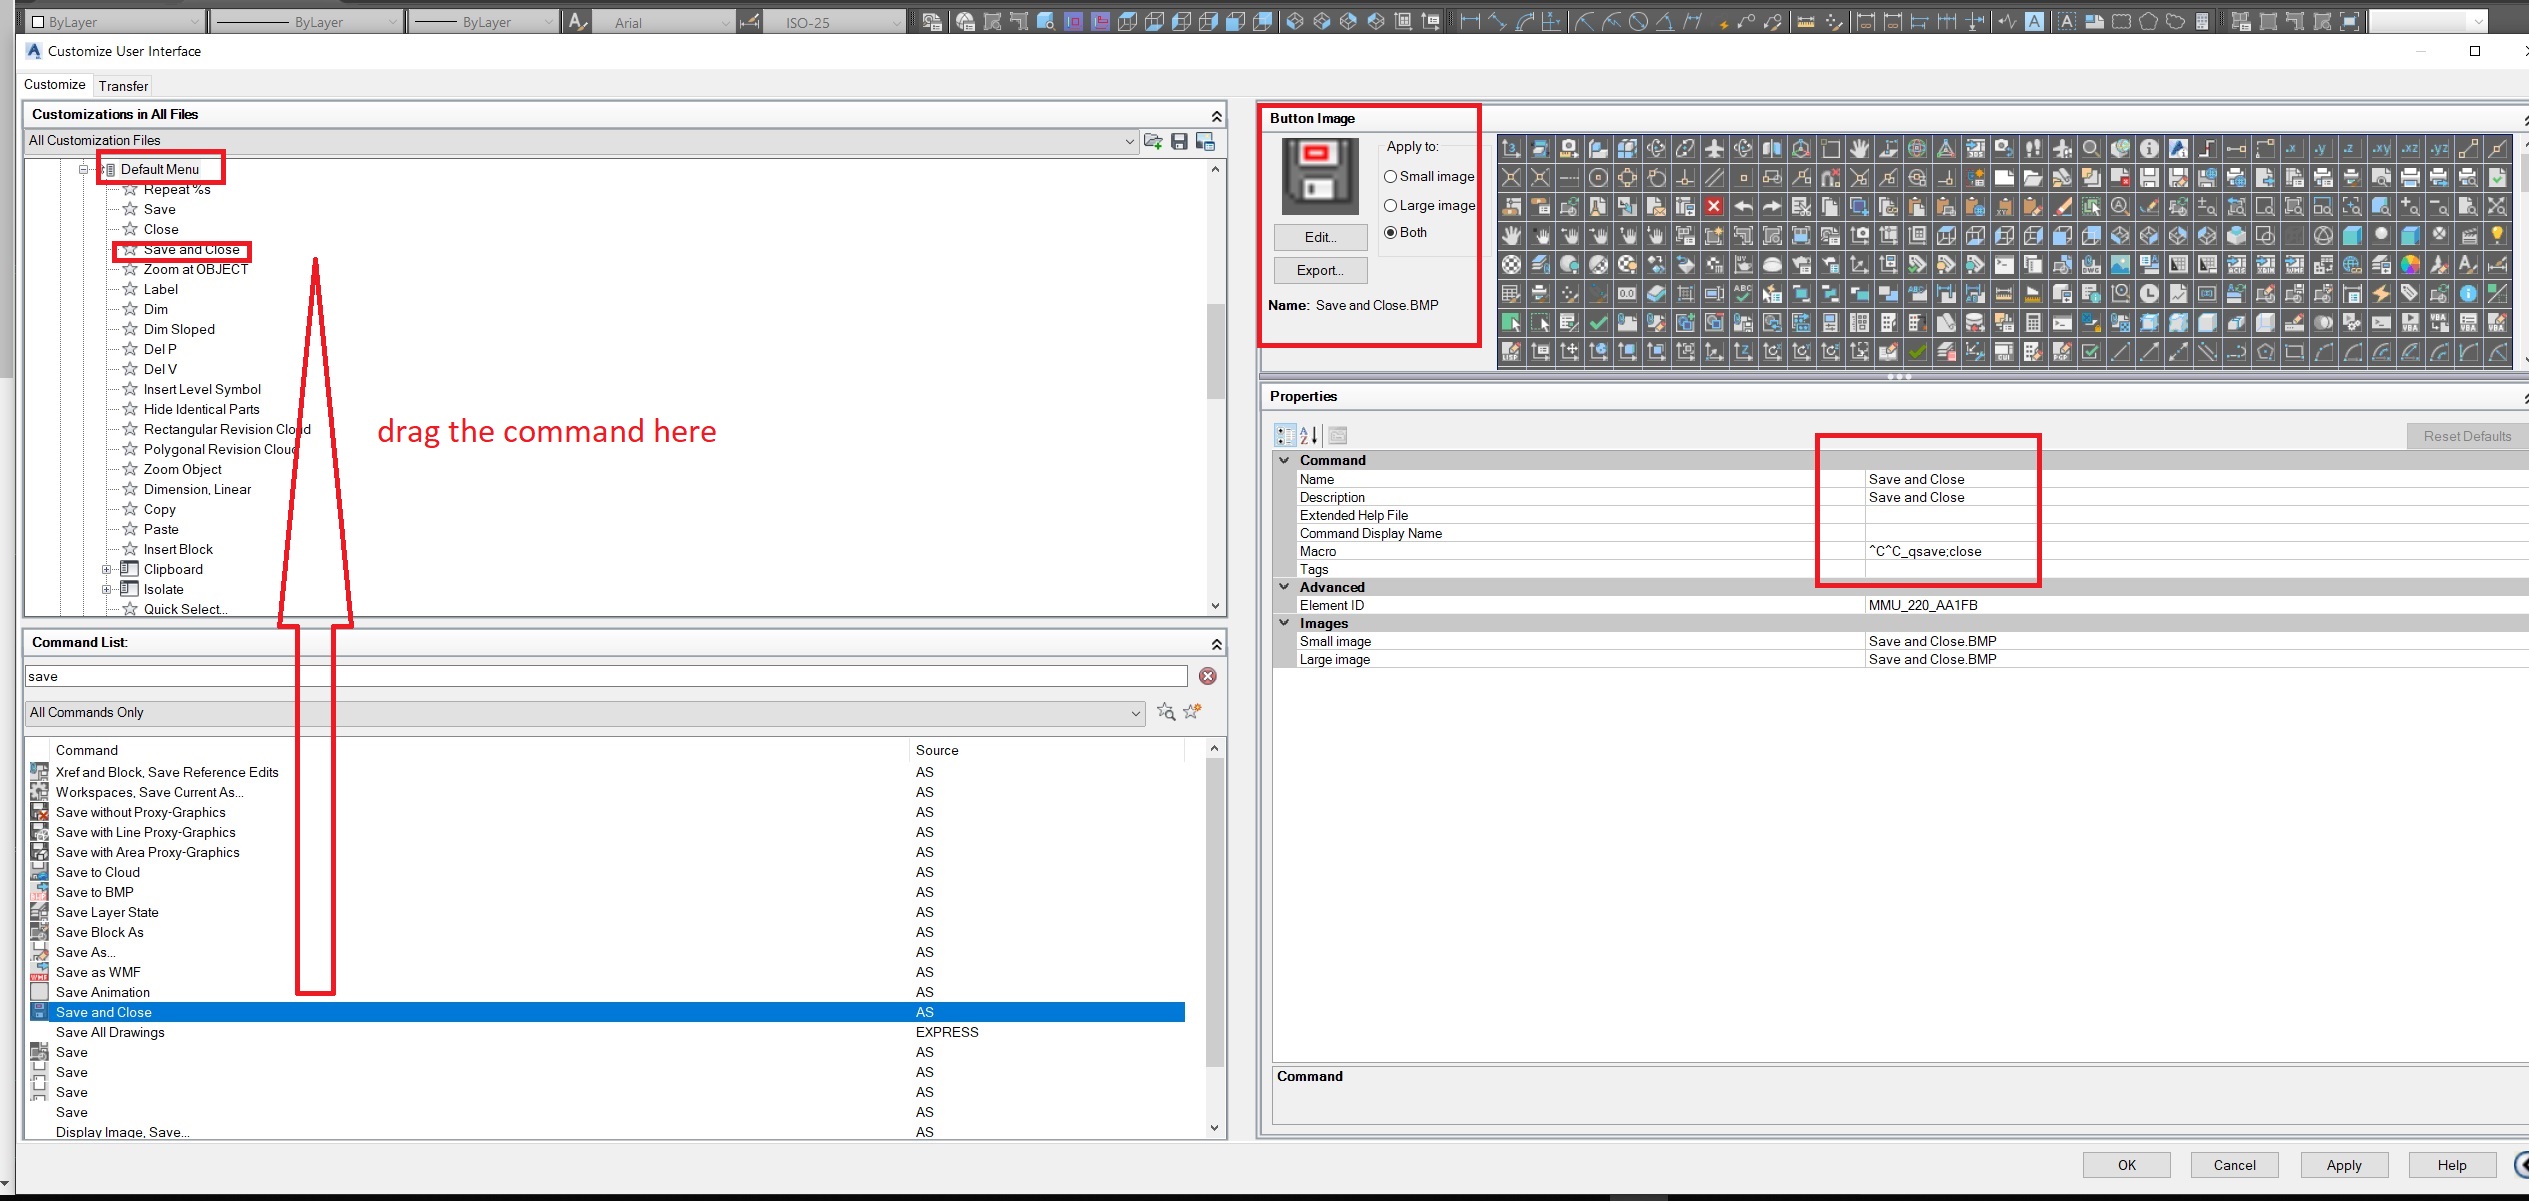Select the Diameter Dimension tool
The width and height of the screenshot is (2529, 1201).
(x=1638, y=21)
